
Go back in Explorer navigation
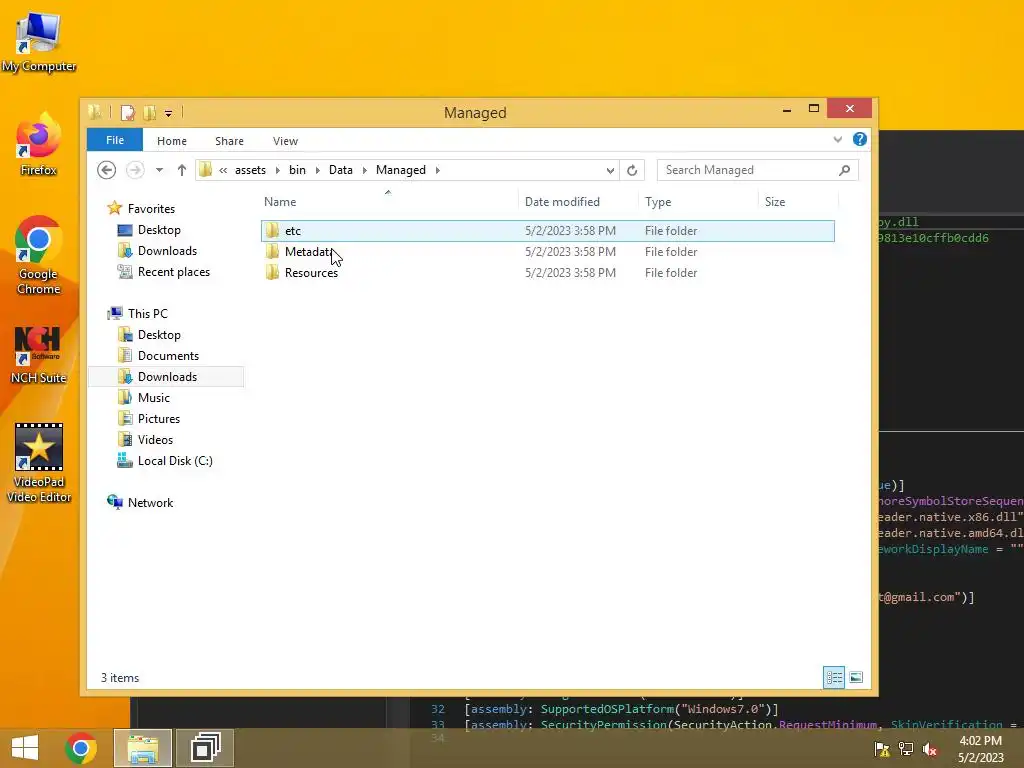point(106,170)
